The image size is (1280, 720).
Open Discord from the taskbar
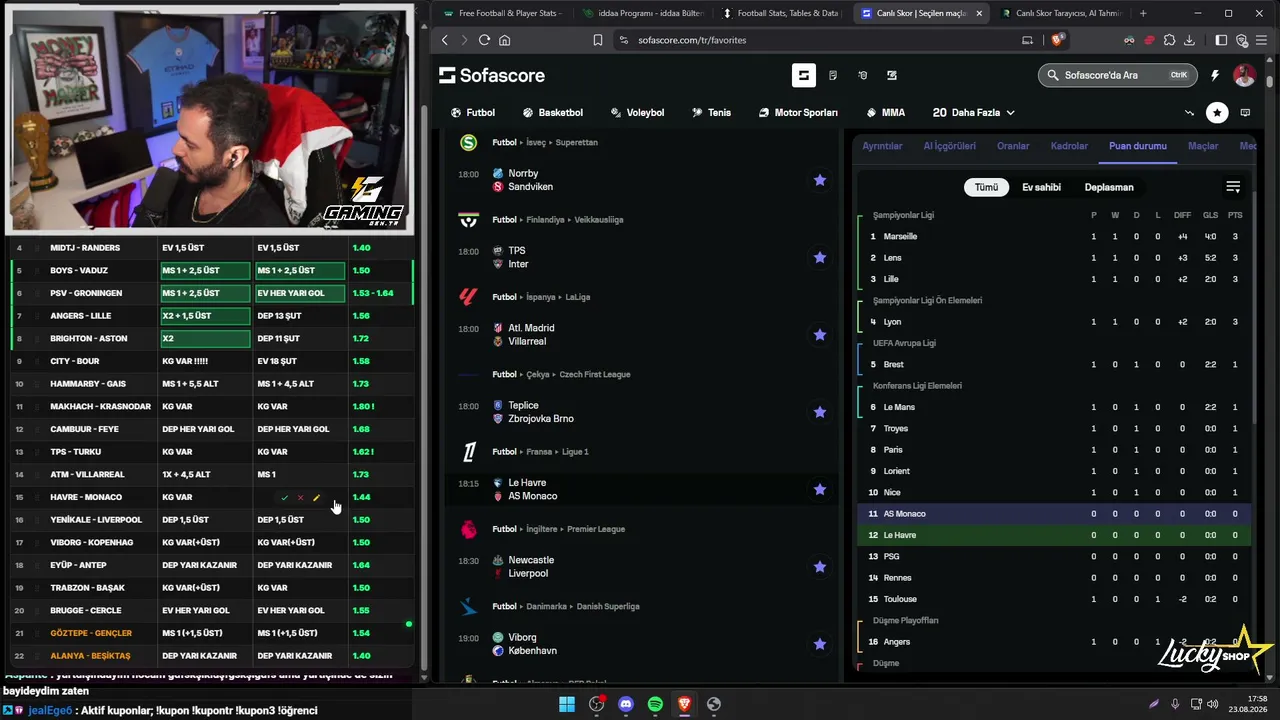click(x=626, y=704)
